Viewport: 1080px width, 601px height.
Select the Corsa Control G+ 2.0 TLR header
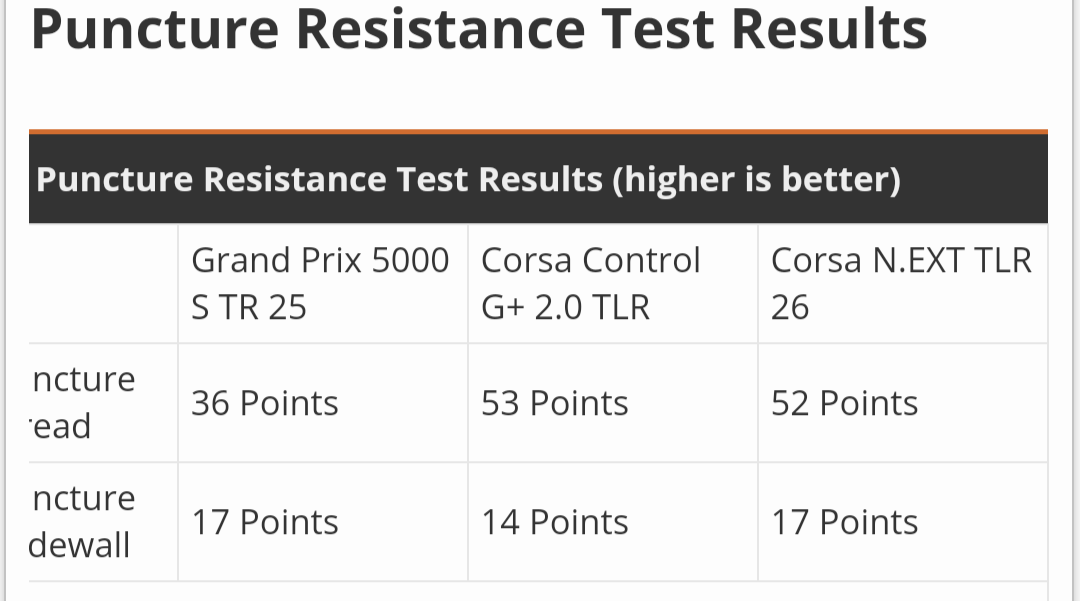[590, 283]
